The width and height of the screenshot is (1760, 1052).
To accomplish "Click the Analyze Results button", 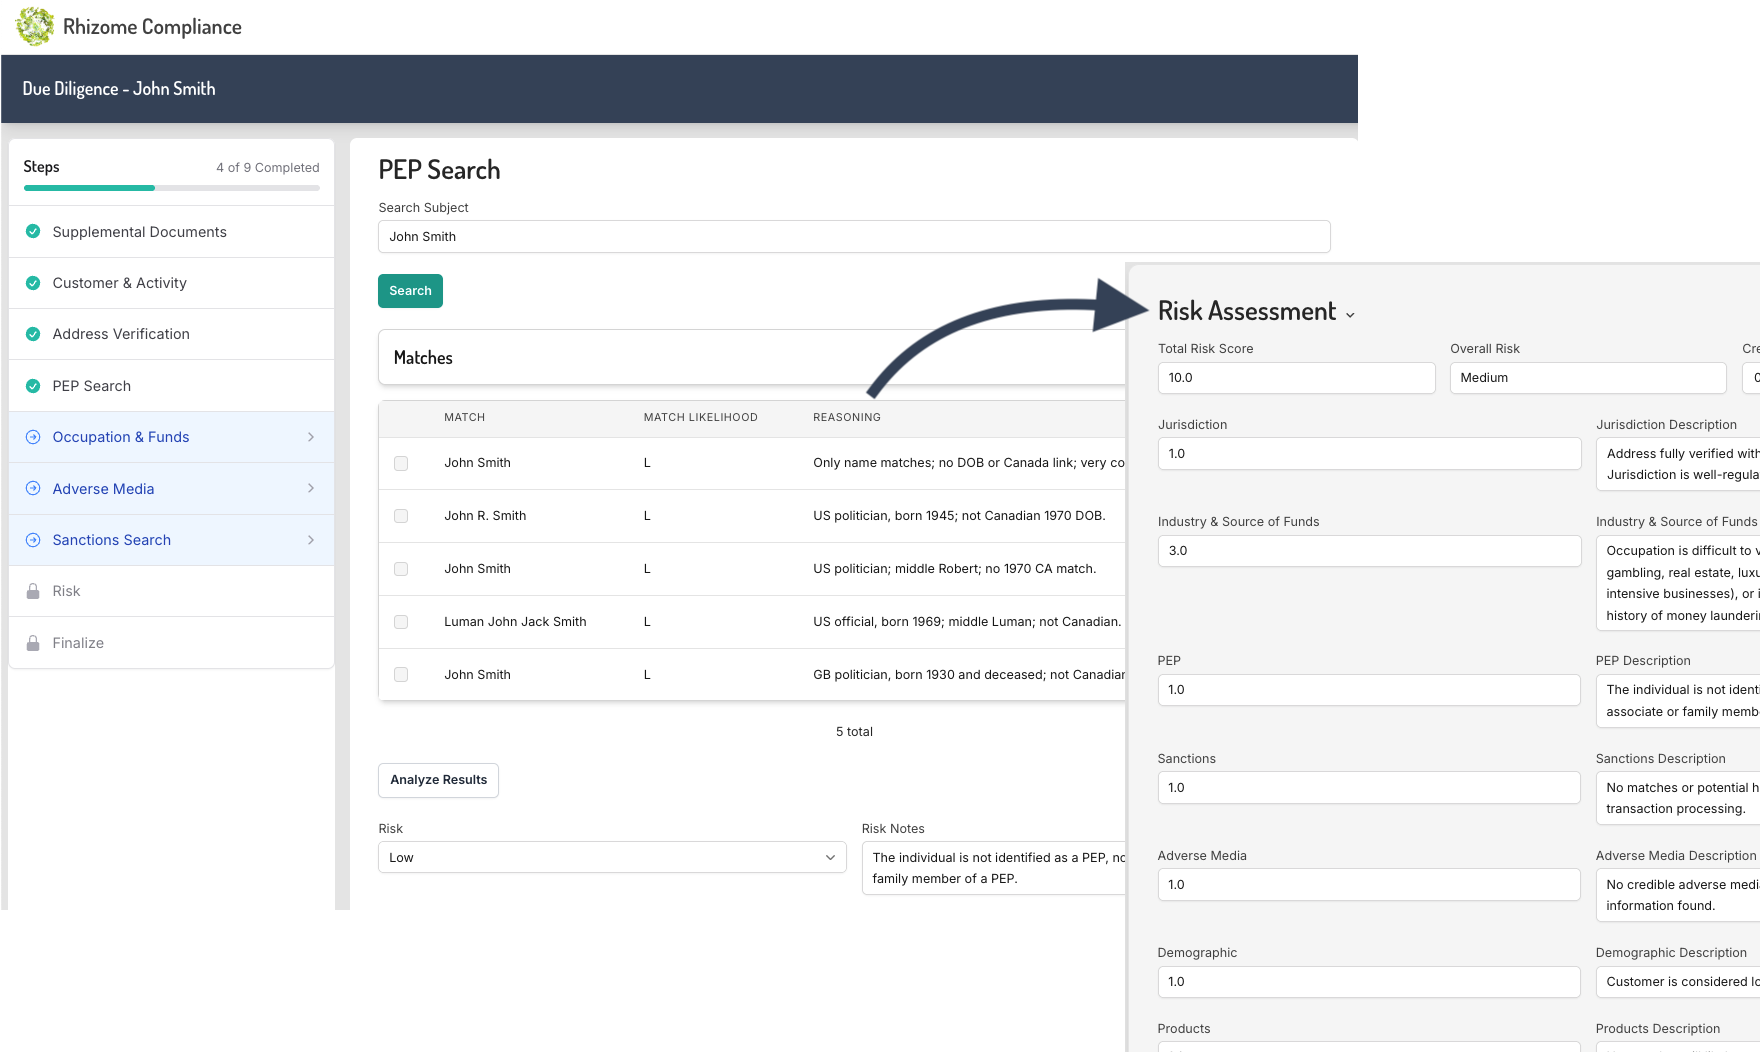I will coord(438,780).
